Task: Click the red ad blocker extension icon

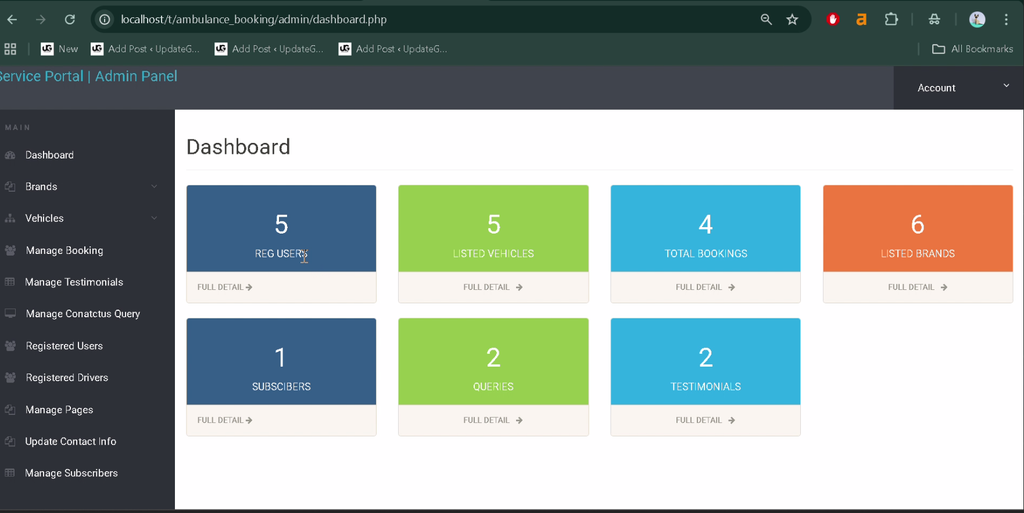Action: point(833,20)
